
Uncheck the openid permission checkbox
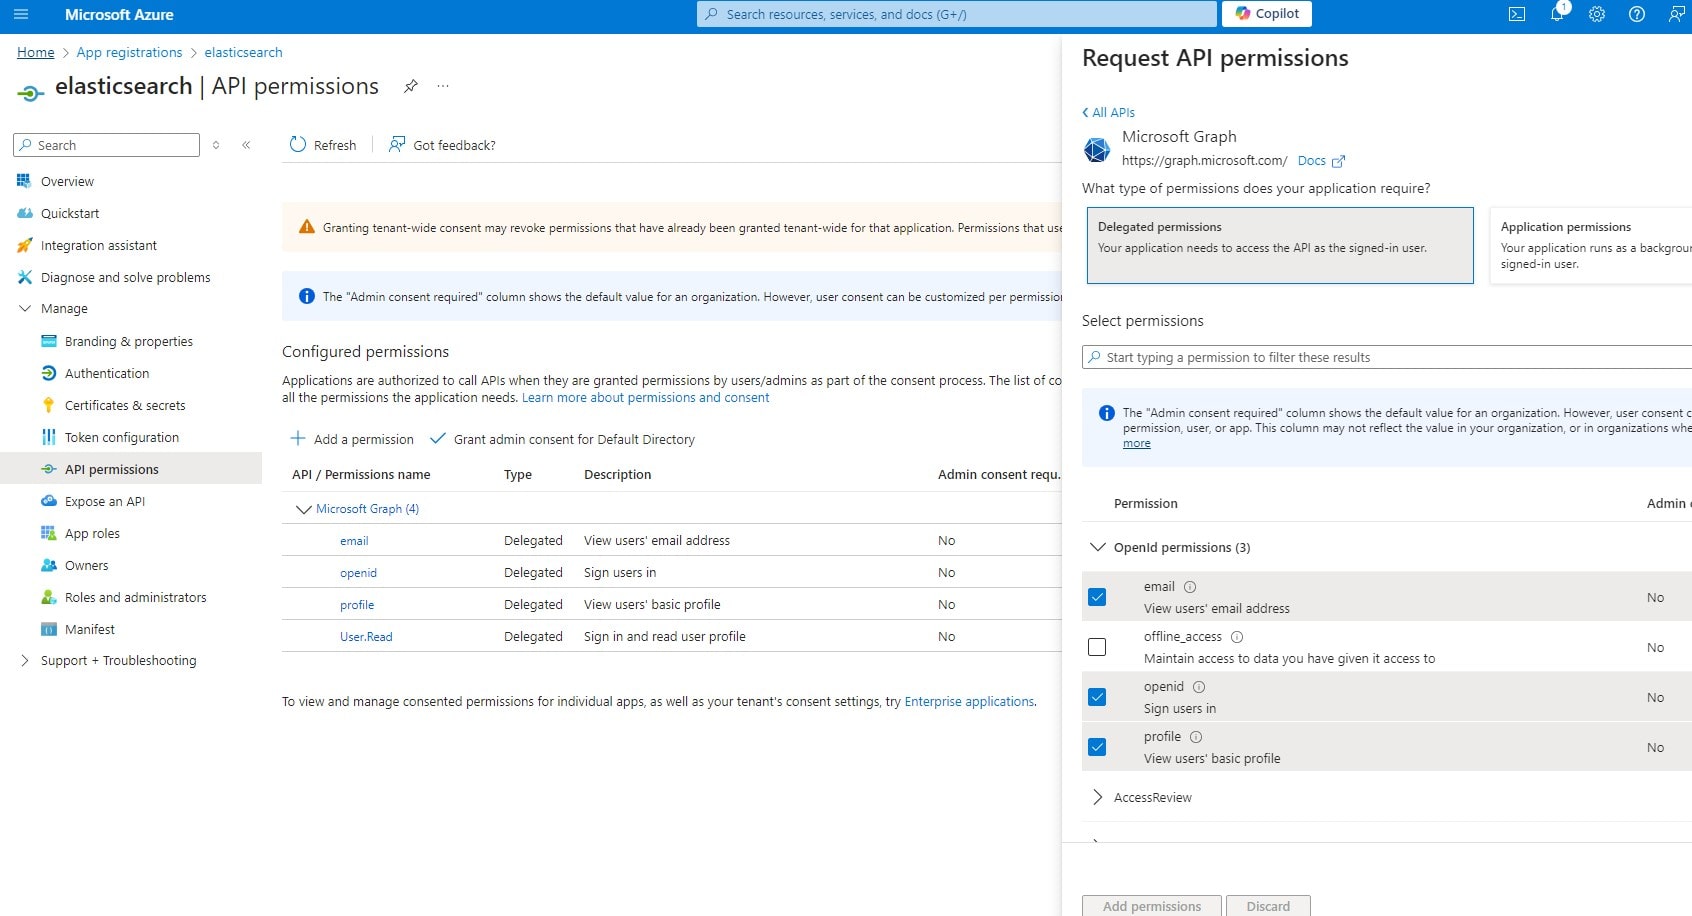pos(1097,697)
